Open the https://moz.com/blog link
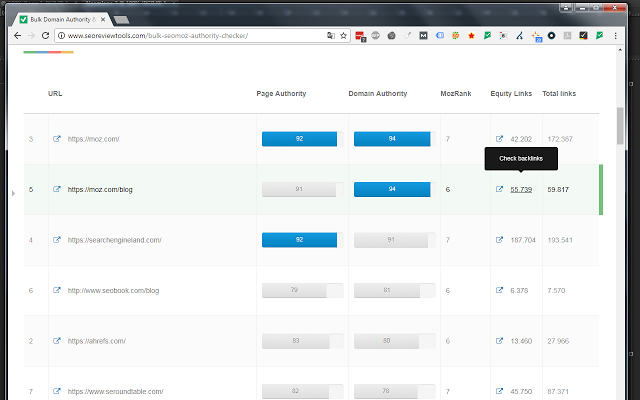The width and height of the screenshot is (640, 400). coord(100,189)
